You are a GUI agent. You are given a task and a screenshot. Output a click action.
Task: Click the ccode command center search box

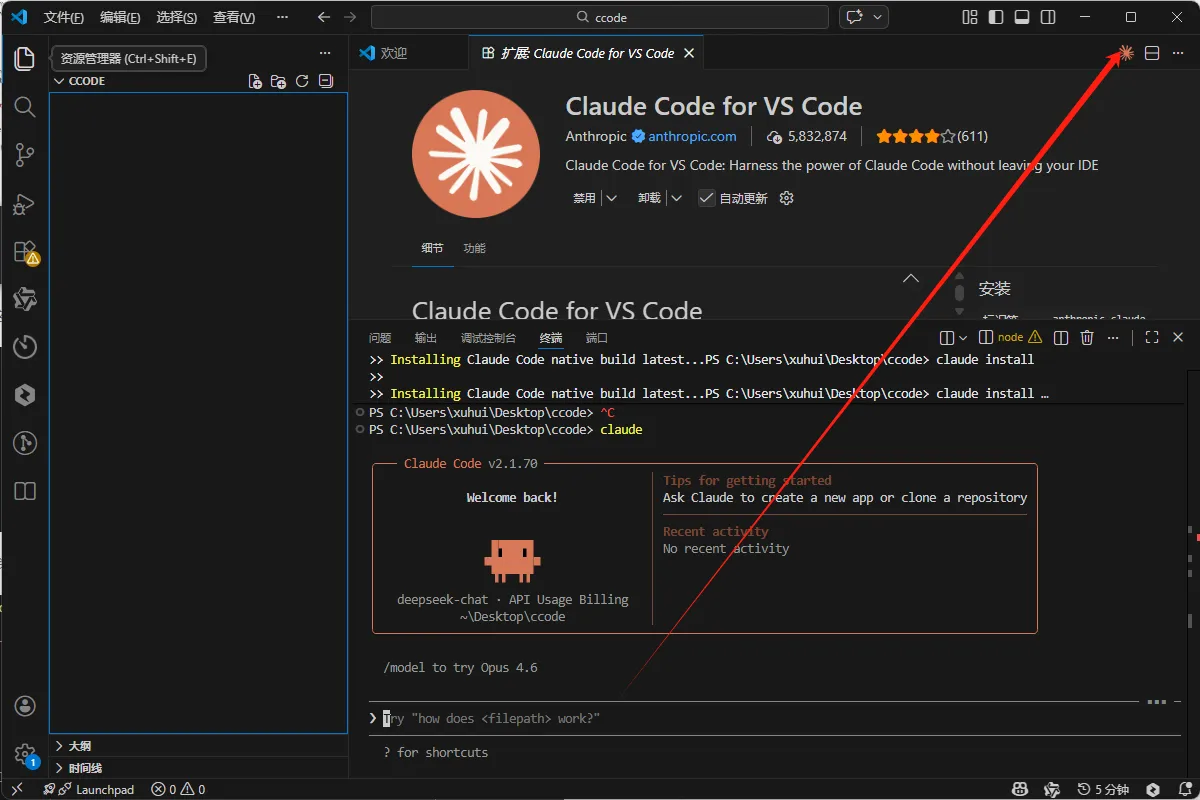click(x=600, y=17)
